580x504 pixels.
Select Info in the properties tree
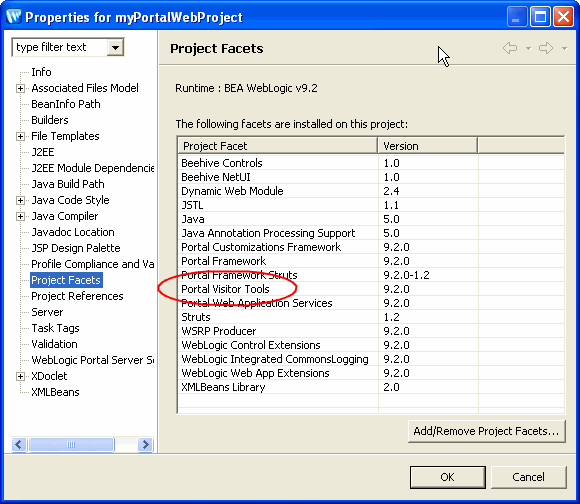(x=41, y=72)
